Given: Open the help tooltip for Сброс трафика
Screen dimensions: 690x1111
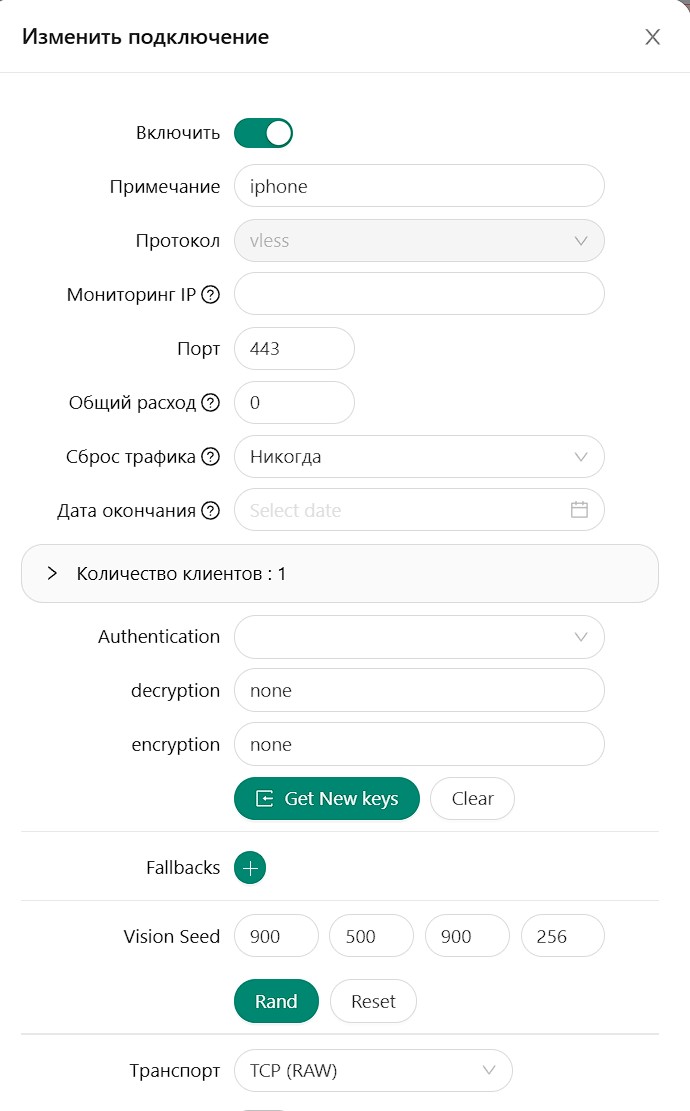Looking at the screenshot, I should pos(210,456).
